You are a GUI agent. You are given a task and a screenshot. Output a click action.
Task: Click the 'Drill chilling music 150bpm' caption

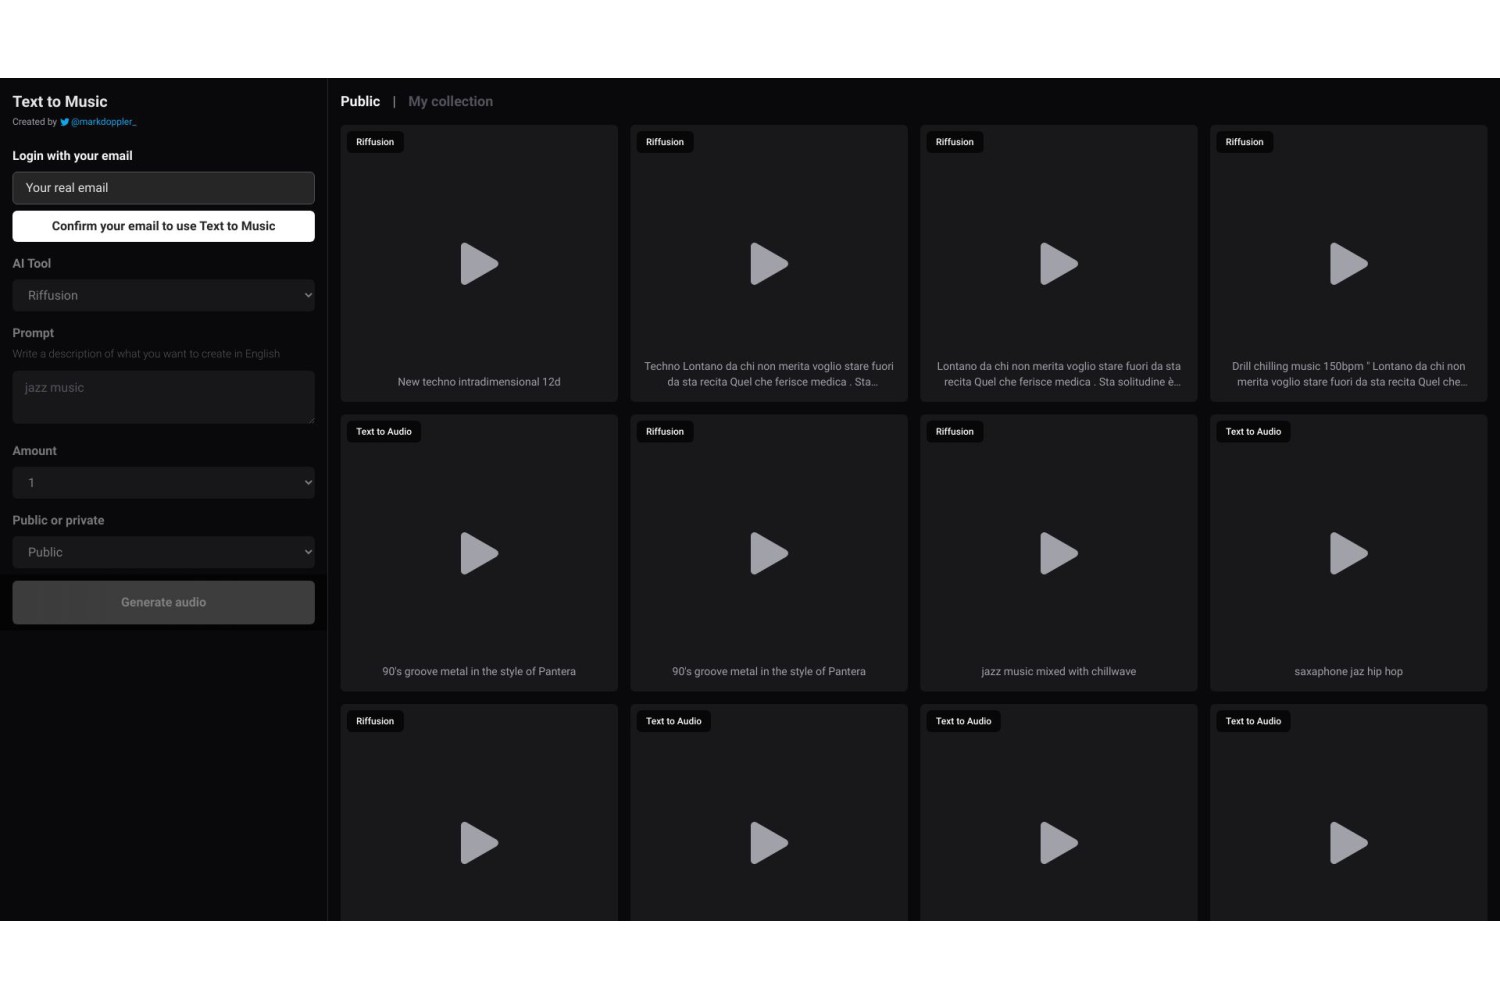1349,374
